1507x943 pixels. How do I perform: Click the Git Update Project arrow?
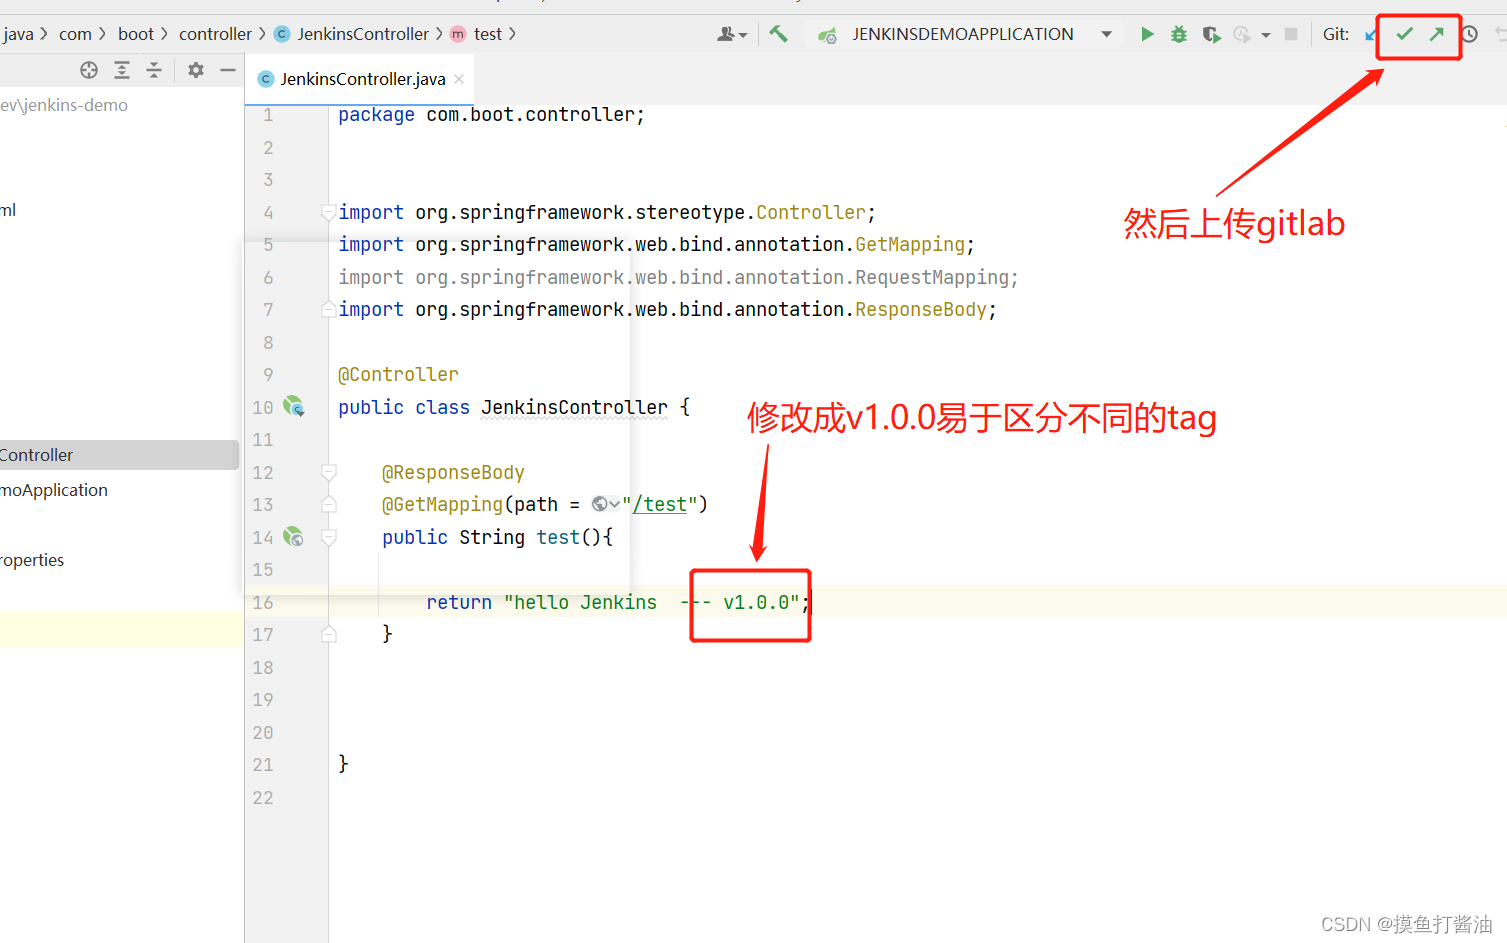pos(1371,34)
